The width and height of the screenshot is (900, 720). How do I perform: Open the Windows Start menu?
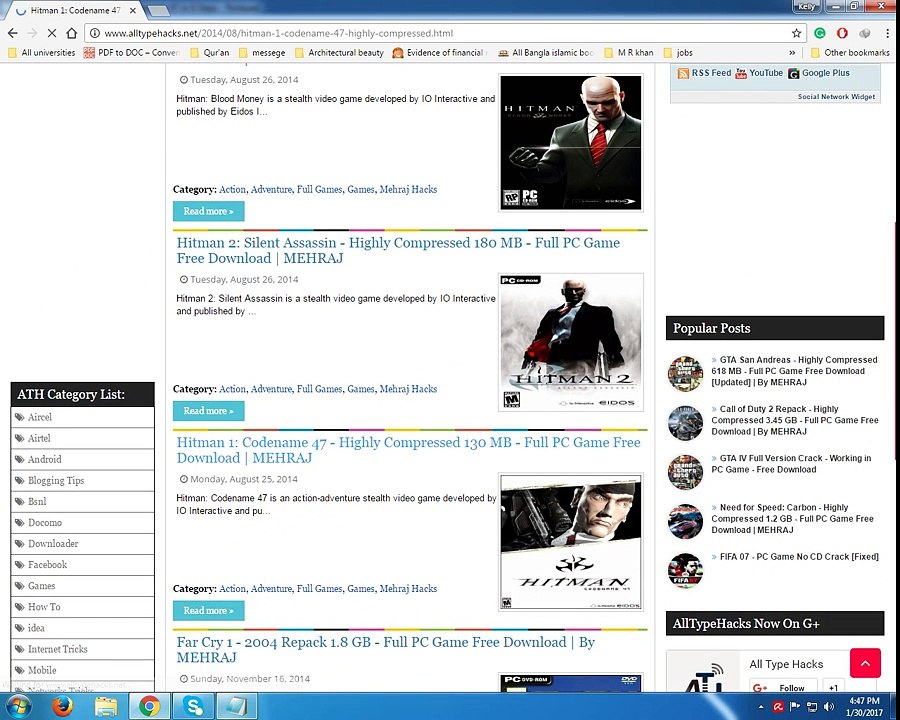click(18, 706)
